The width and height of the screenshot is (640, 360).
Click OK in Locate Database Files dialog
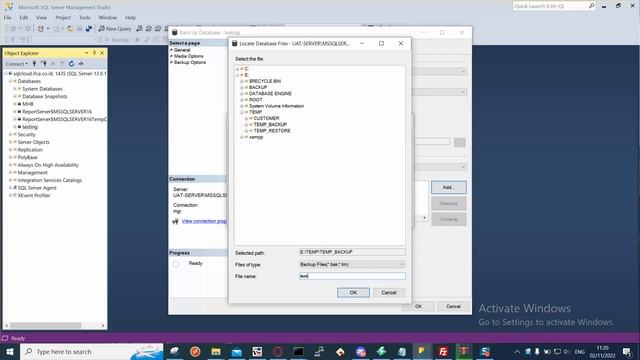click(x=353, y=293)
